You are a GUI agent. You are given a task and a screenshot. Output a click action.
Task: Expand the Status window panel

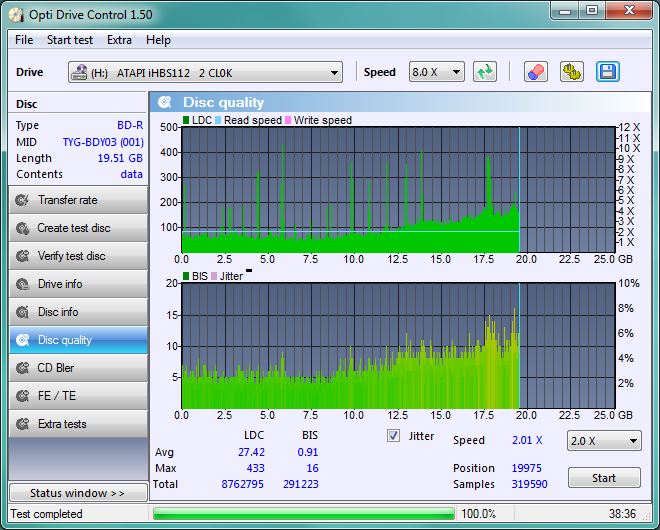[x=78, y=493]
